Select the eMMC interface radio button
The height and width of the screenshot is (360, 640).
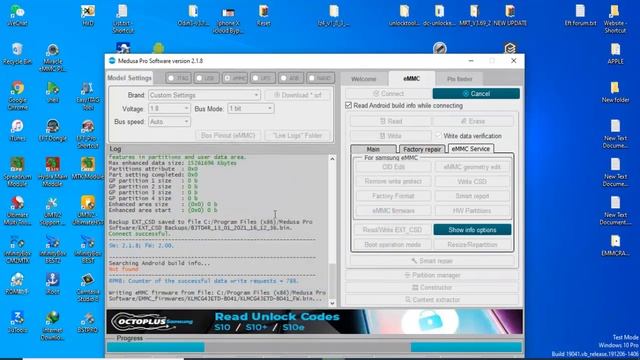(x=235, y=78)
